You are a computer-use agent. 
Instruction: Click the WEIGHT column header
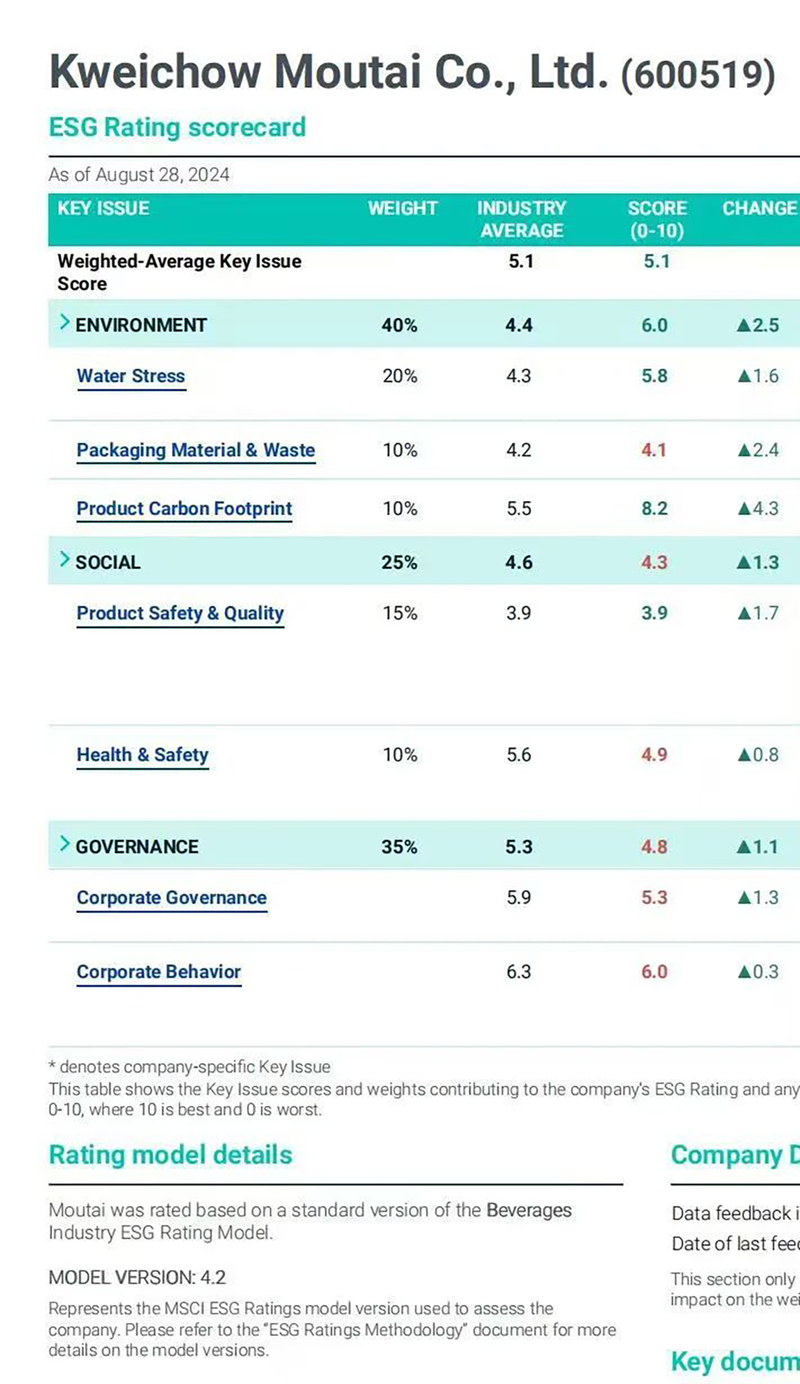point(402,209)
